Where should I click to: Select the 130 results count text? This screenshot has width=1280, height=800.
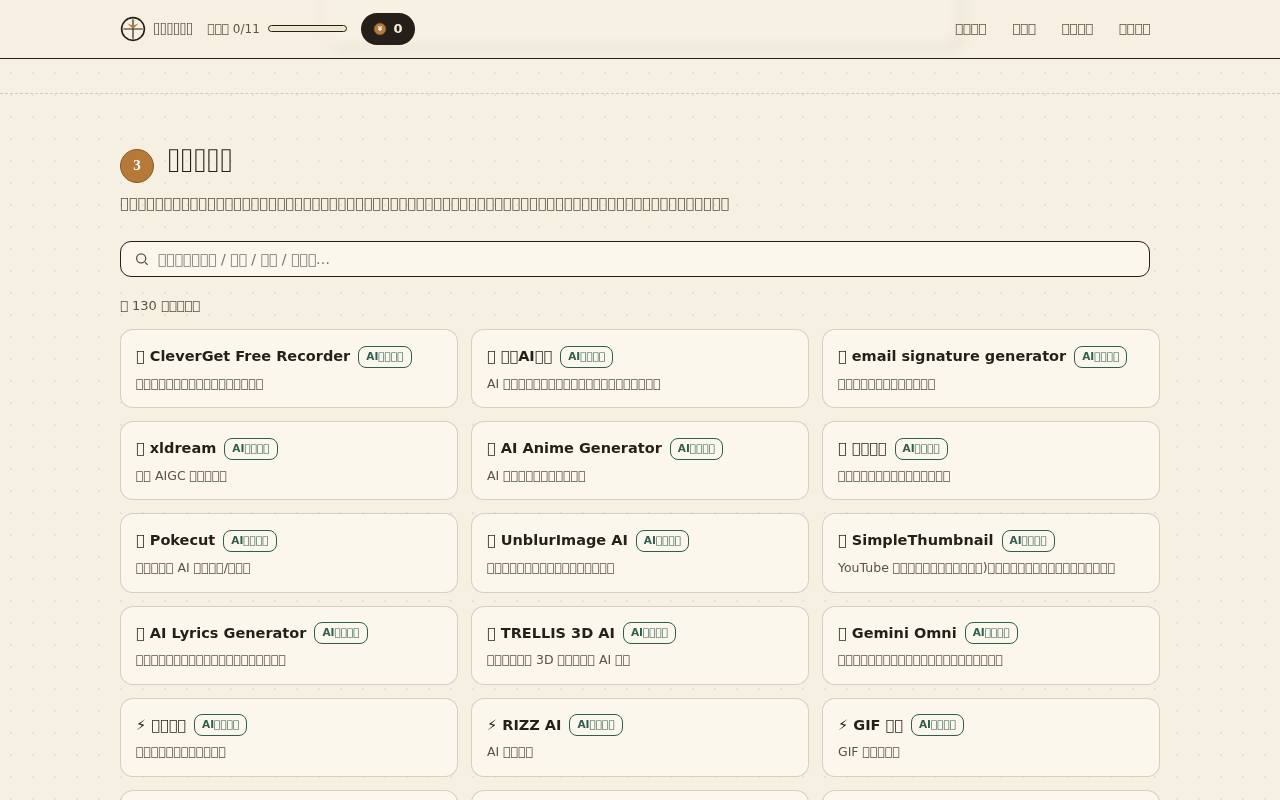(160, 306)
